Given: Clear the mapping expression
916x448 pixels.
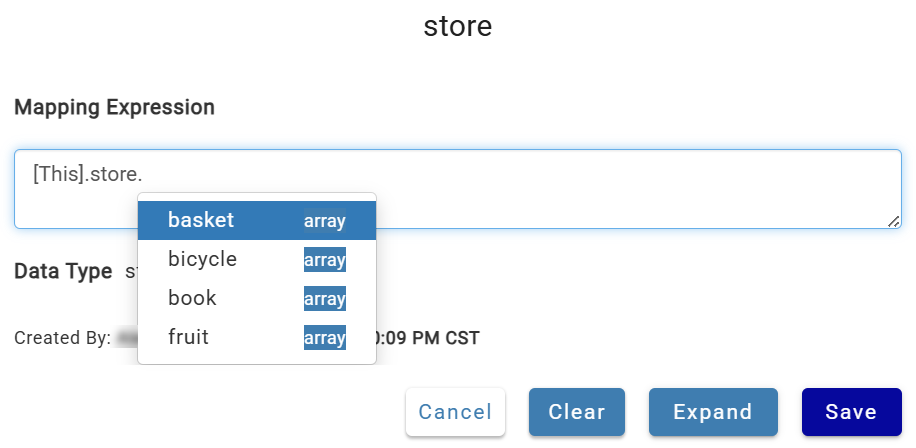Looking at the screenshot, I should pos(577,412).
